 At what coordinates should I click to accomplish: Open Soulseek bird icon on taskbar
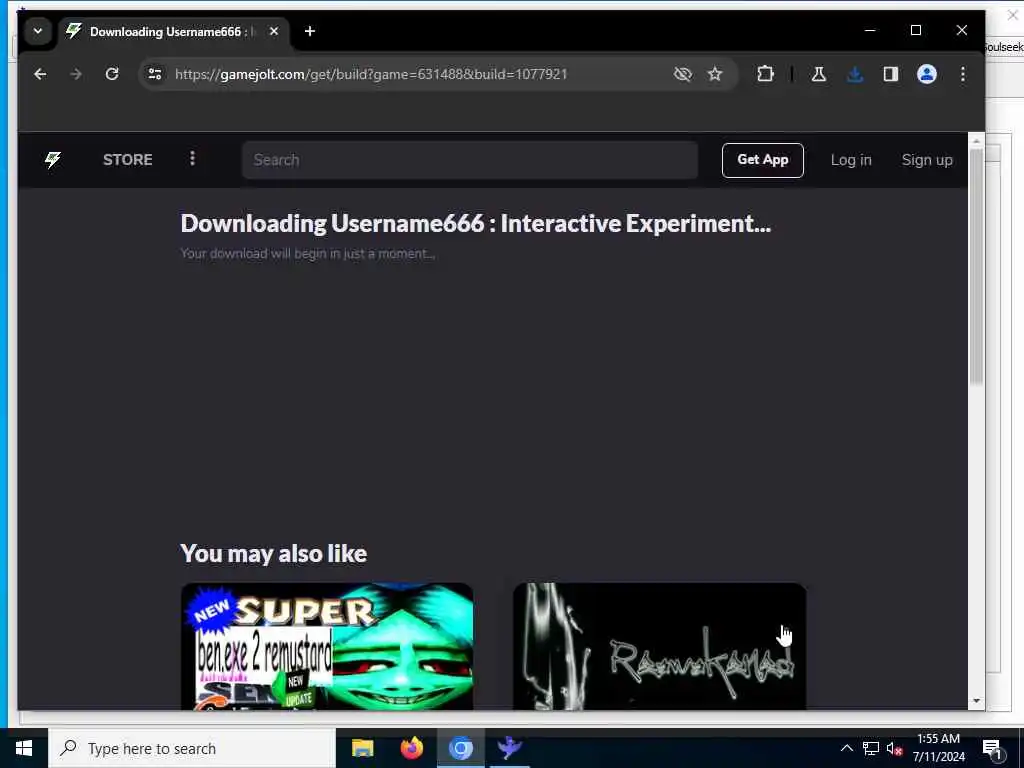pyautogui.click(x=509, y=748)
